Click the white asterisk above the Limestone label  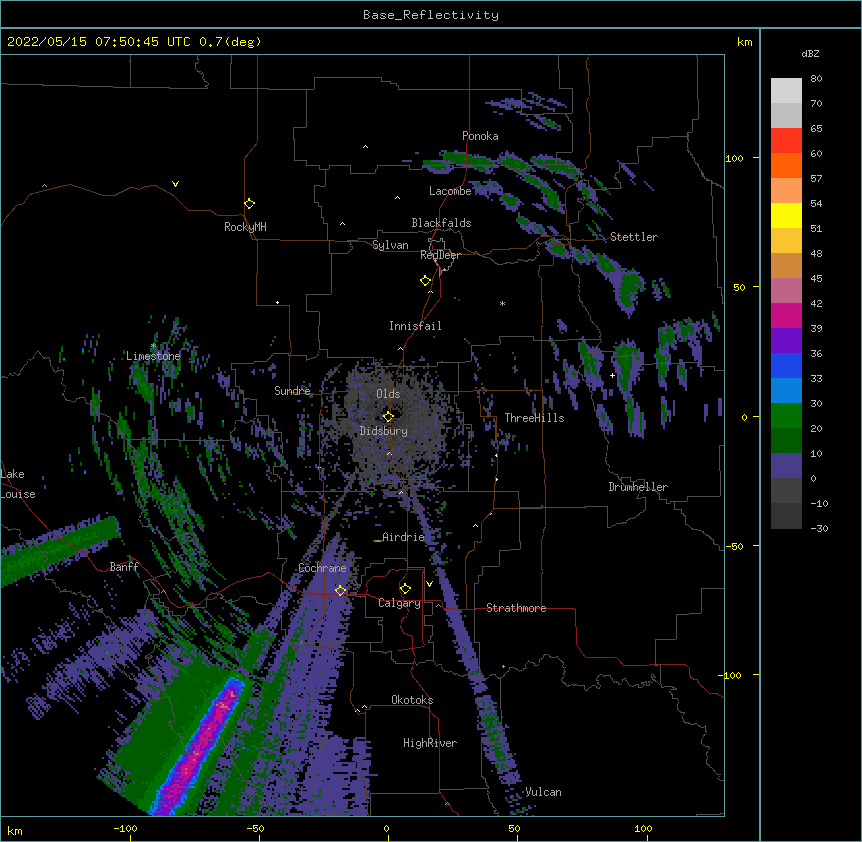pyautogui.click(x=153, y=346)
